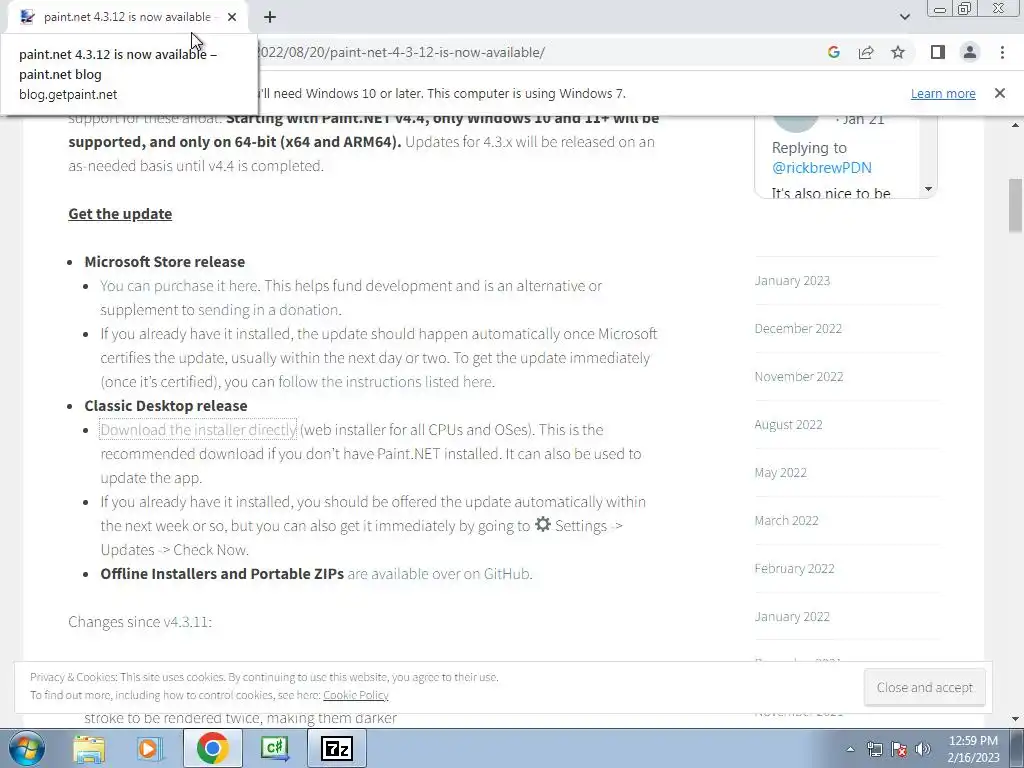Open the Chrome profile avatar
The image size is (1024, 768).
coord(970,52)
